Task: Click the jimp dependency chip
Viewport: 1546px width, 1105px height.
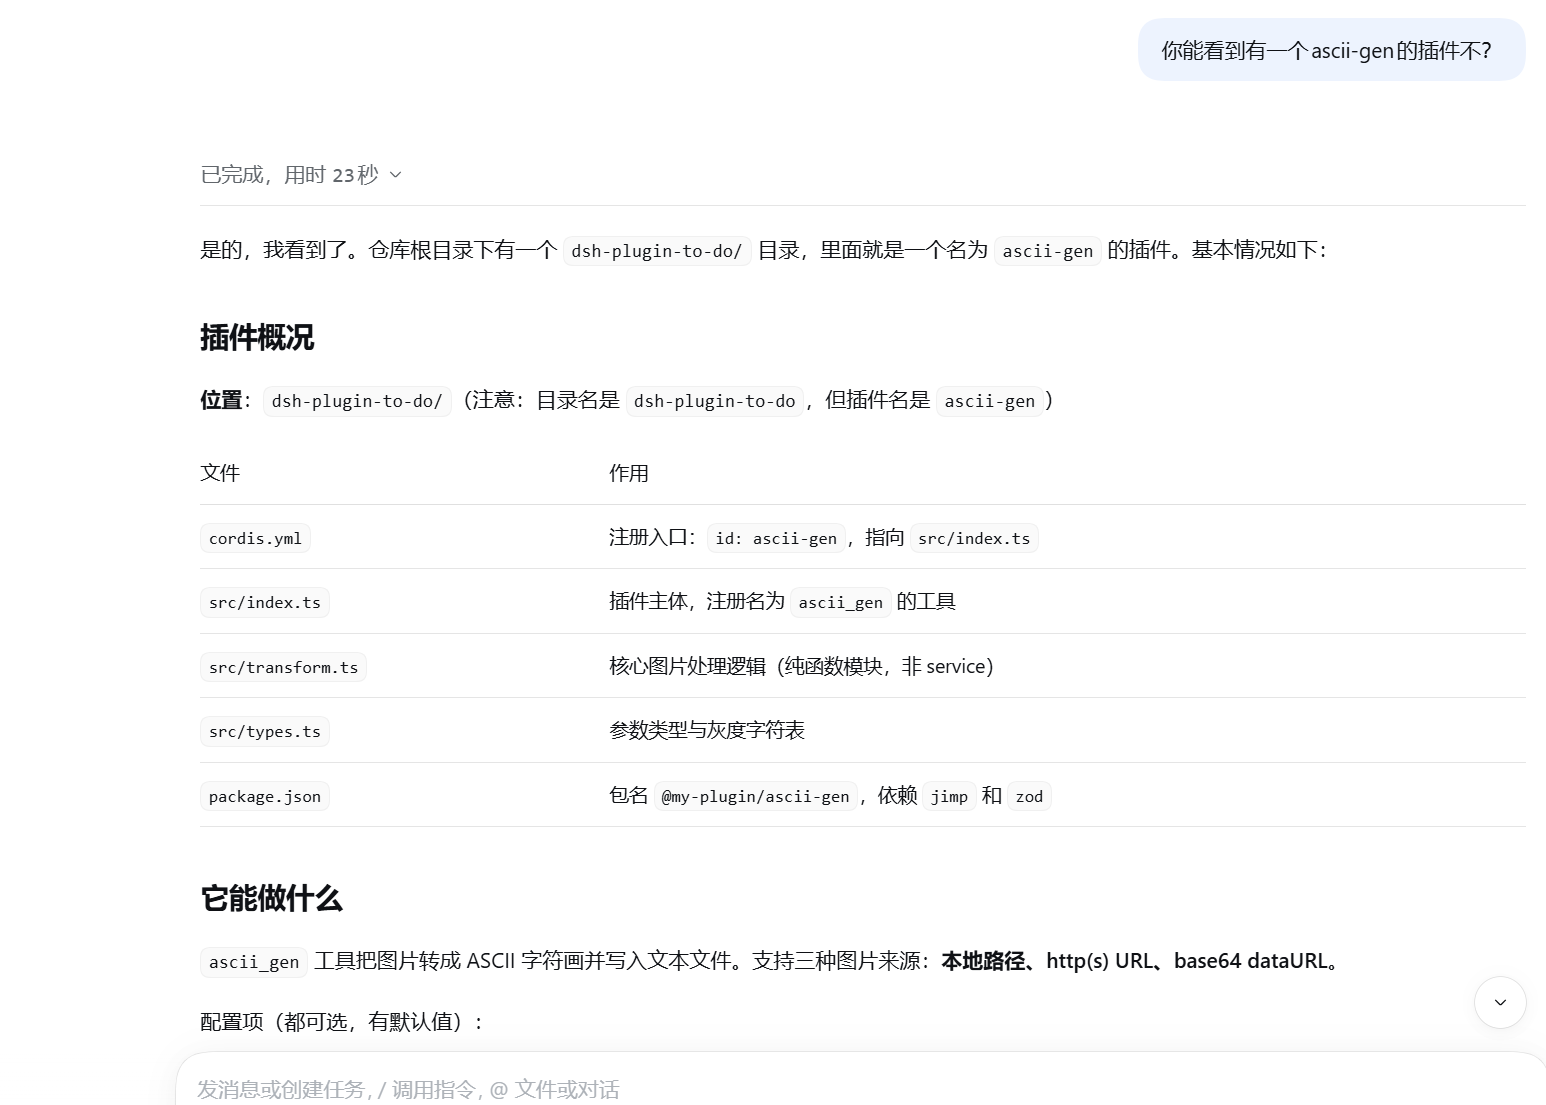Action: 949,796
